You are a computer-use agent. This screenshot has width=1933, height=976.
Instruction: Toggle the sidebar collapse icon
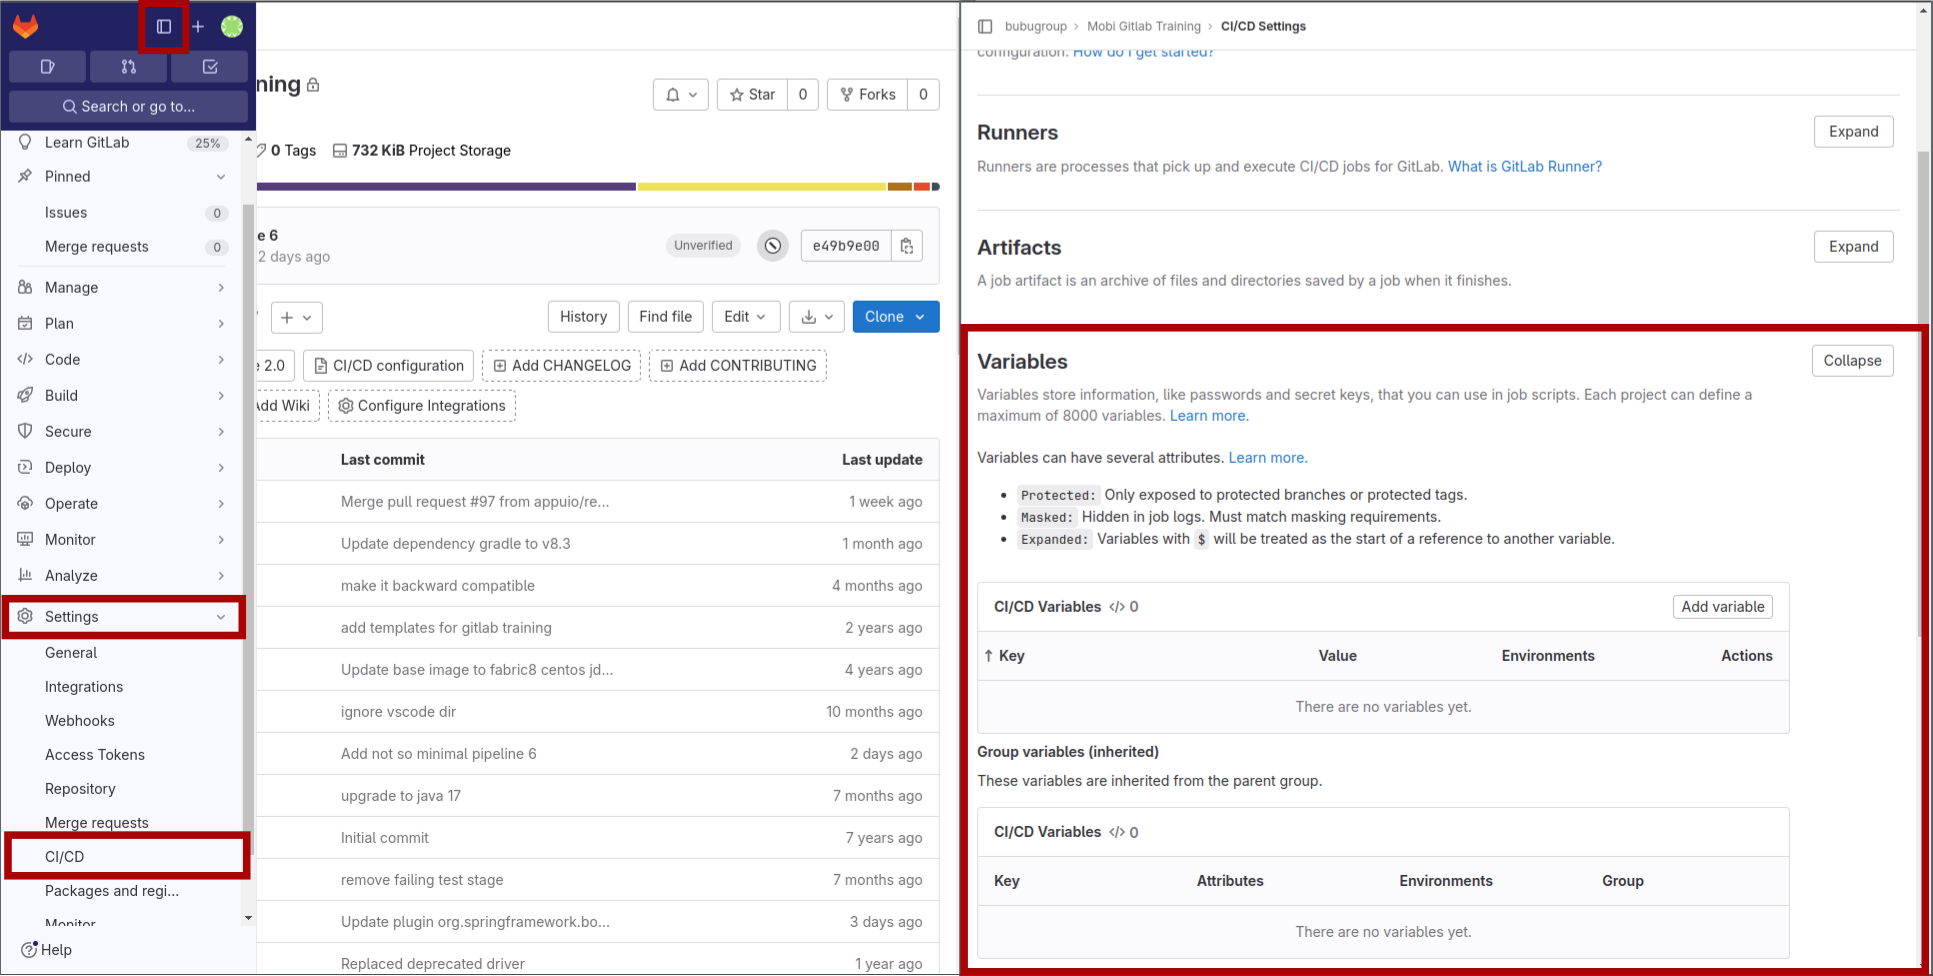163,26
